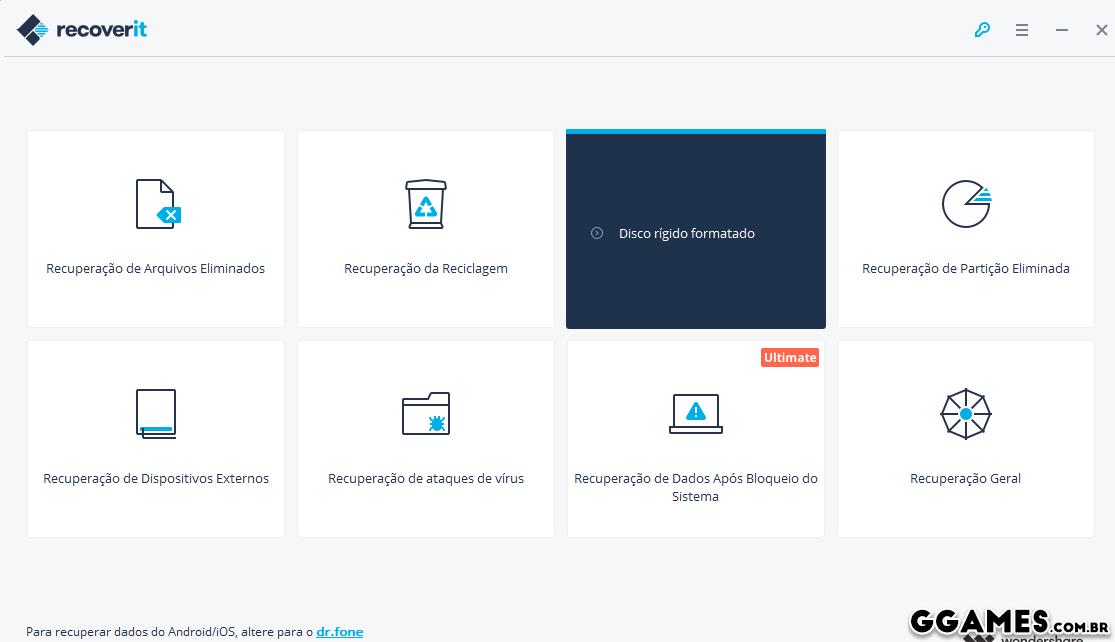Open registration via the key icon
This screenshot has width=1115, height=642.
982,30
